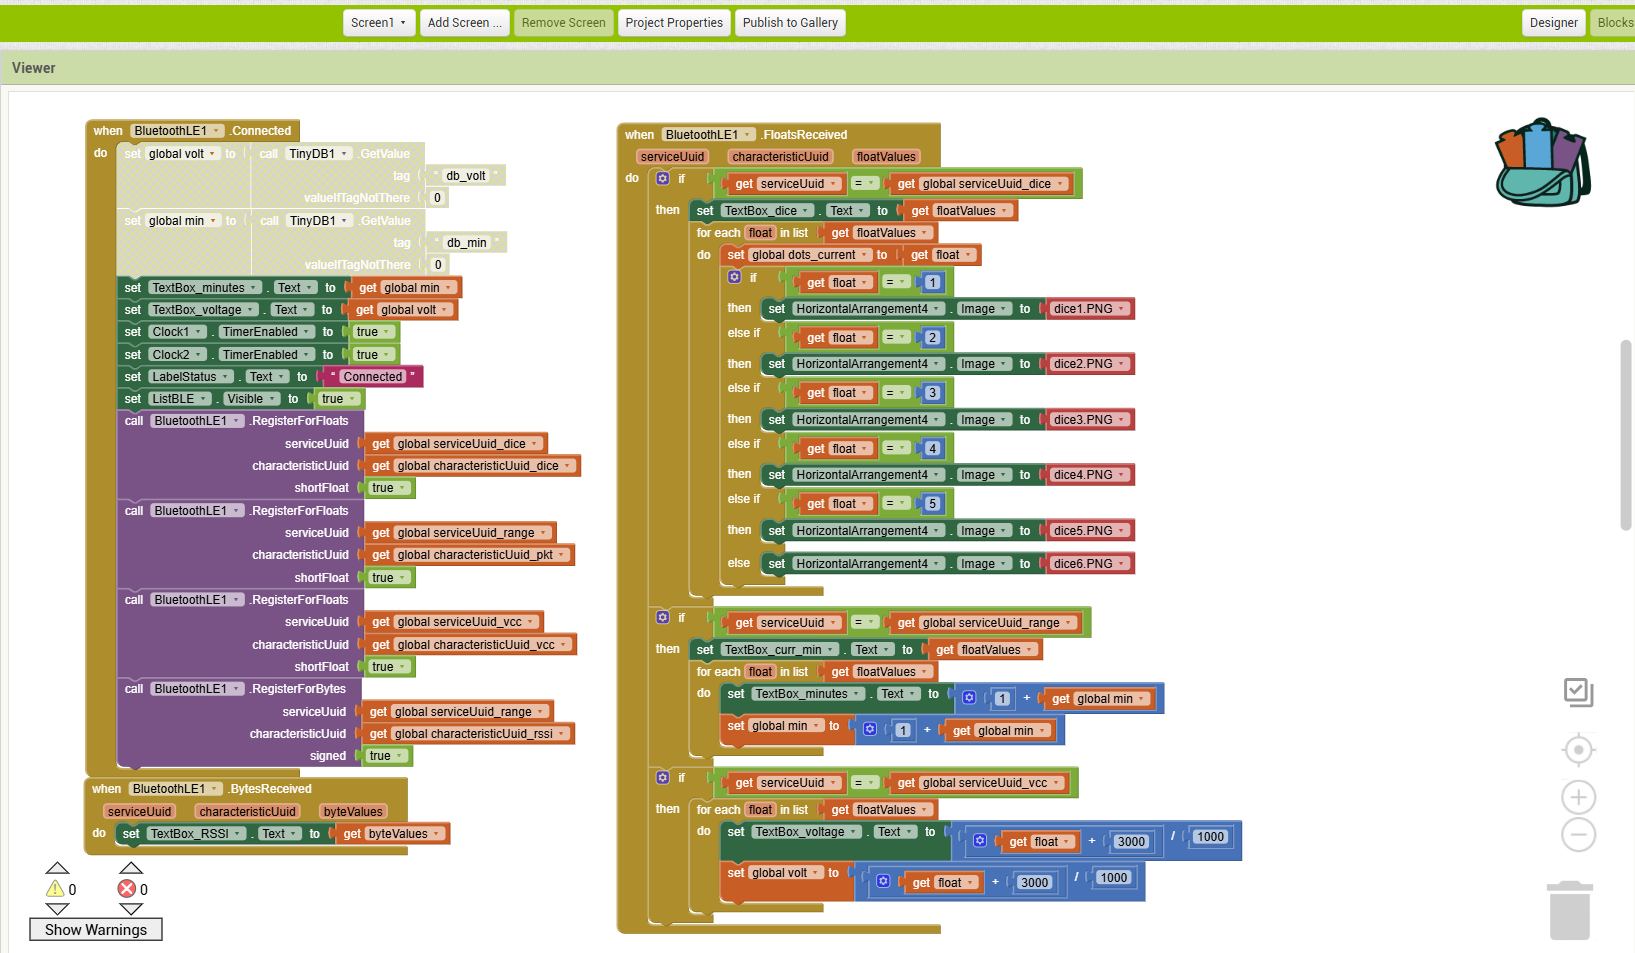Open Screen1 screen selector dropdown
Screen dimensions: 1635x953
[x=378, y=22]
